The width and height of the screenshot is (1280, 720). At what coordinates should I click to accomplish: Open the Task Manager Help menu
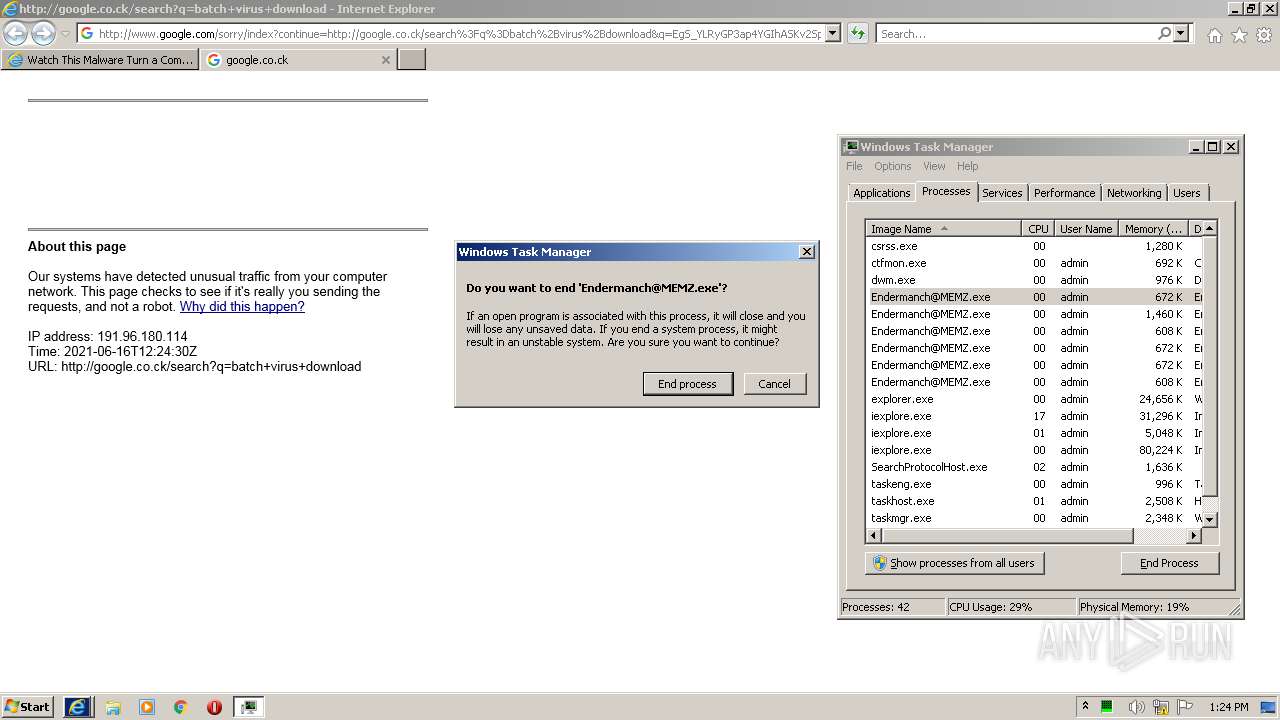pos(967,166)
